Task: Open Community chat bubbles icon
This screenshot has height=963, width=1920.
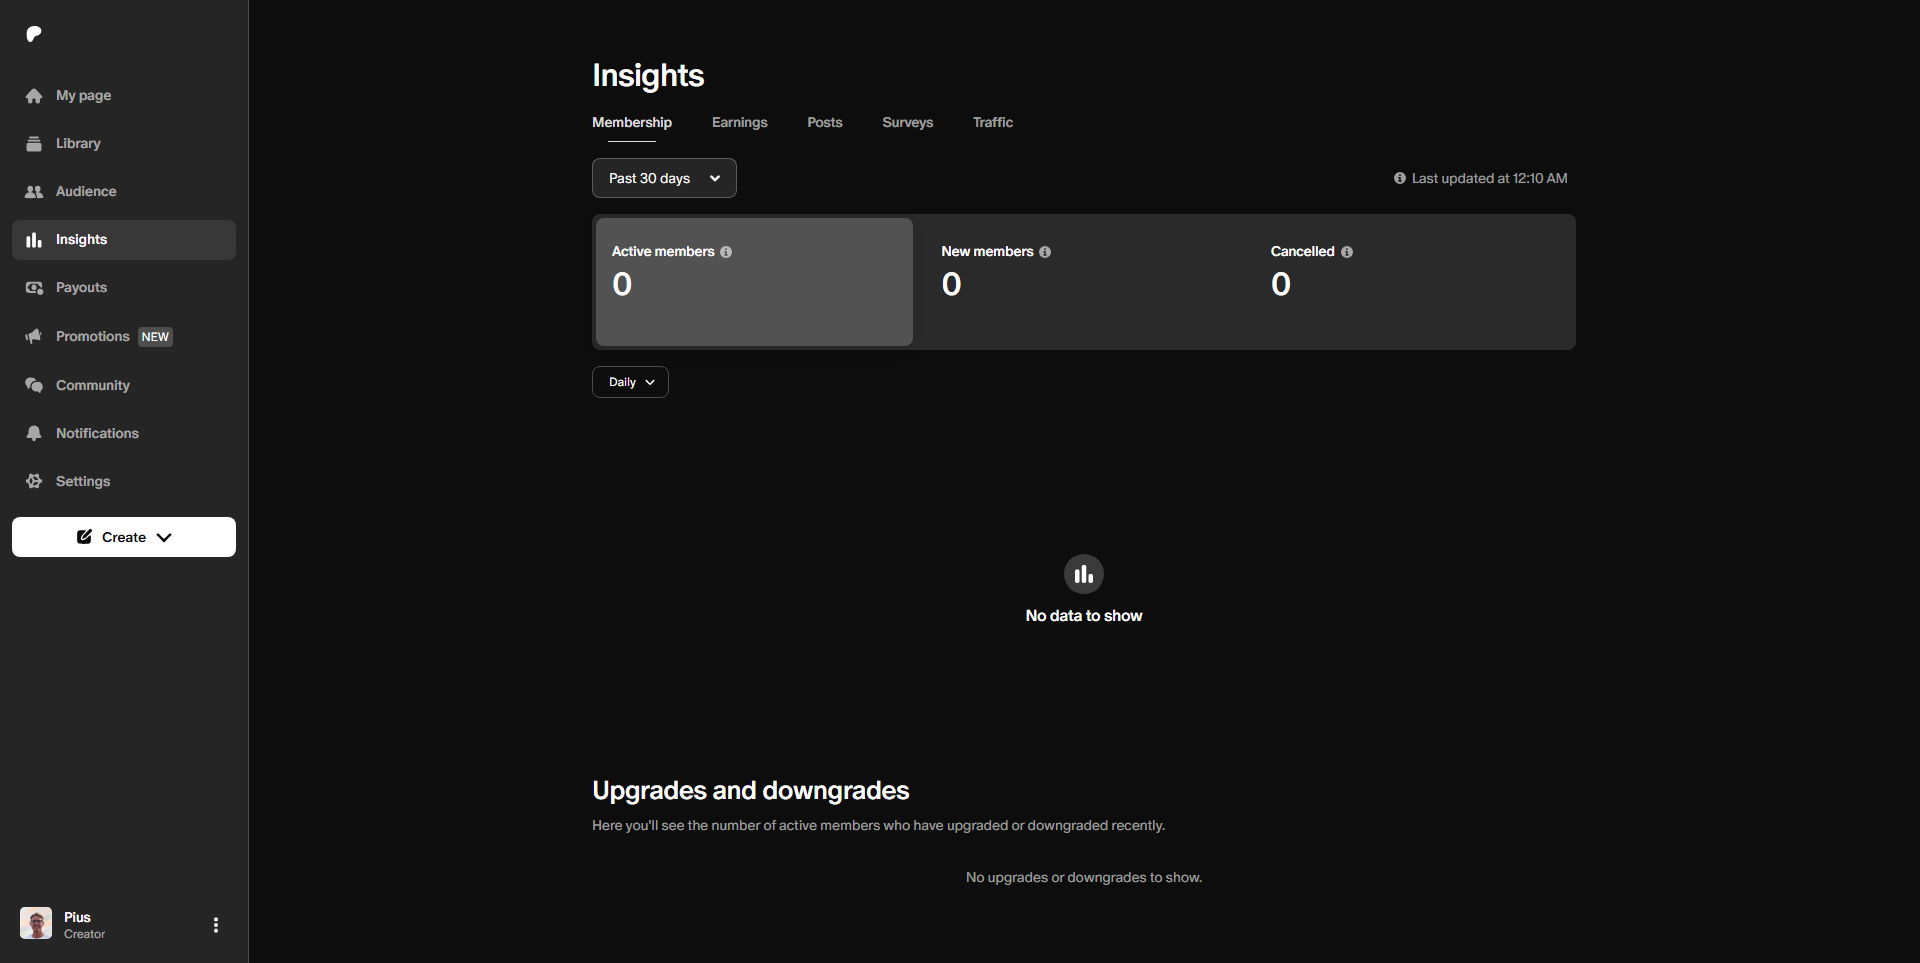Action: pos(34,385)
